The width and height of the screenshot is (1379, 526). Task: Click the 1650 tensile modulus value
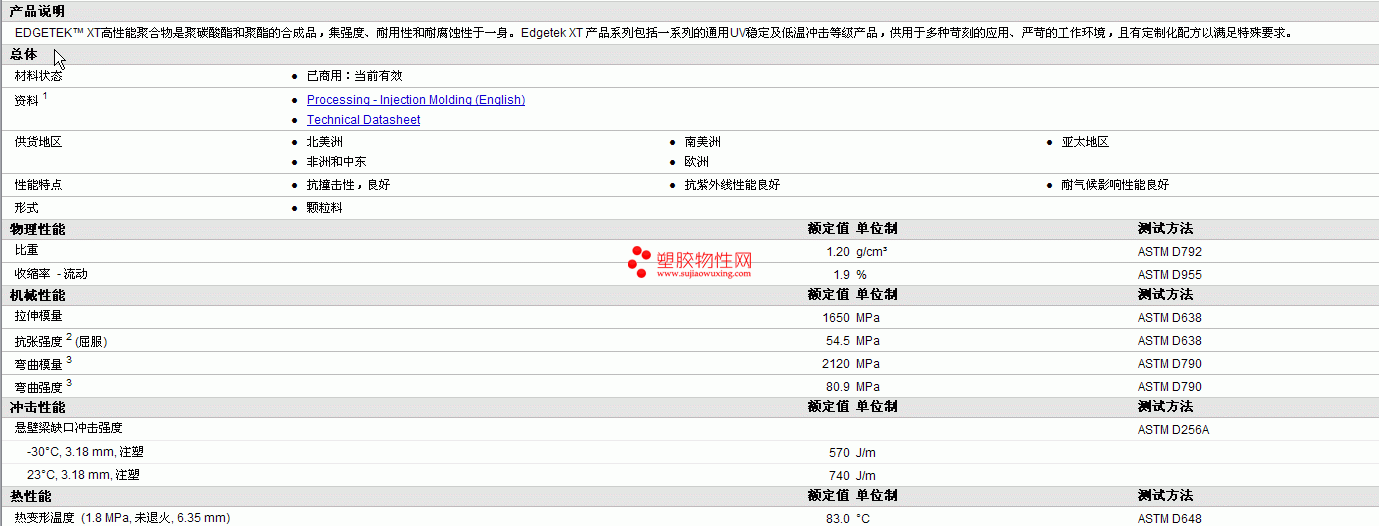coord(836,318)
